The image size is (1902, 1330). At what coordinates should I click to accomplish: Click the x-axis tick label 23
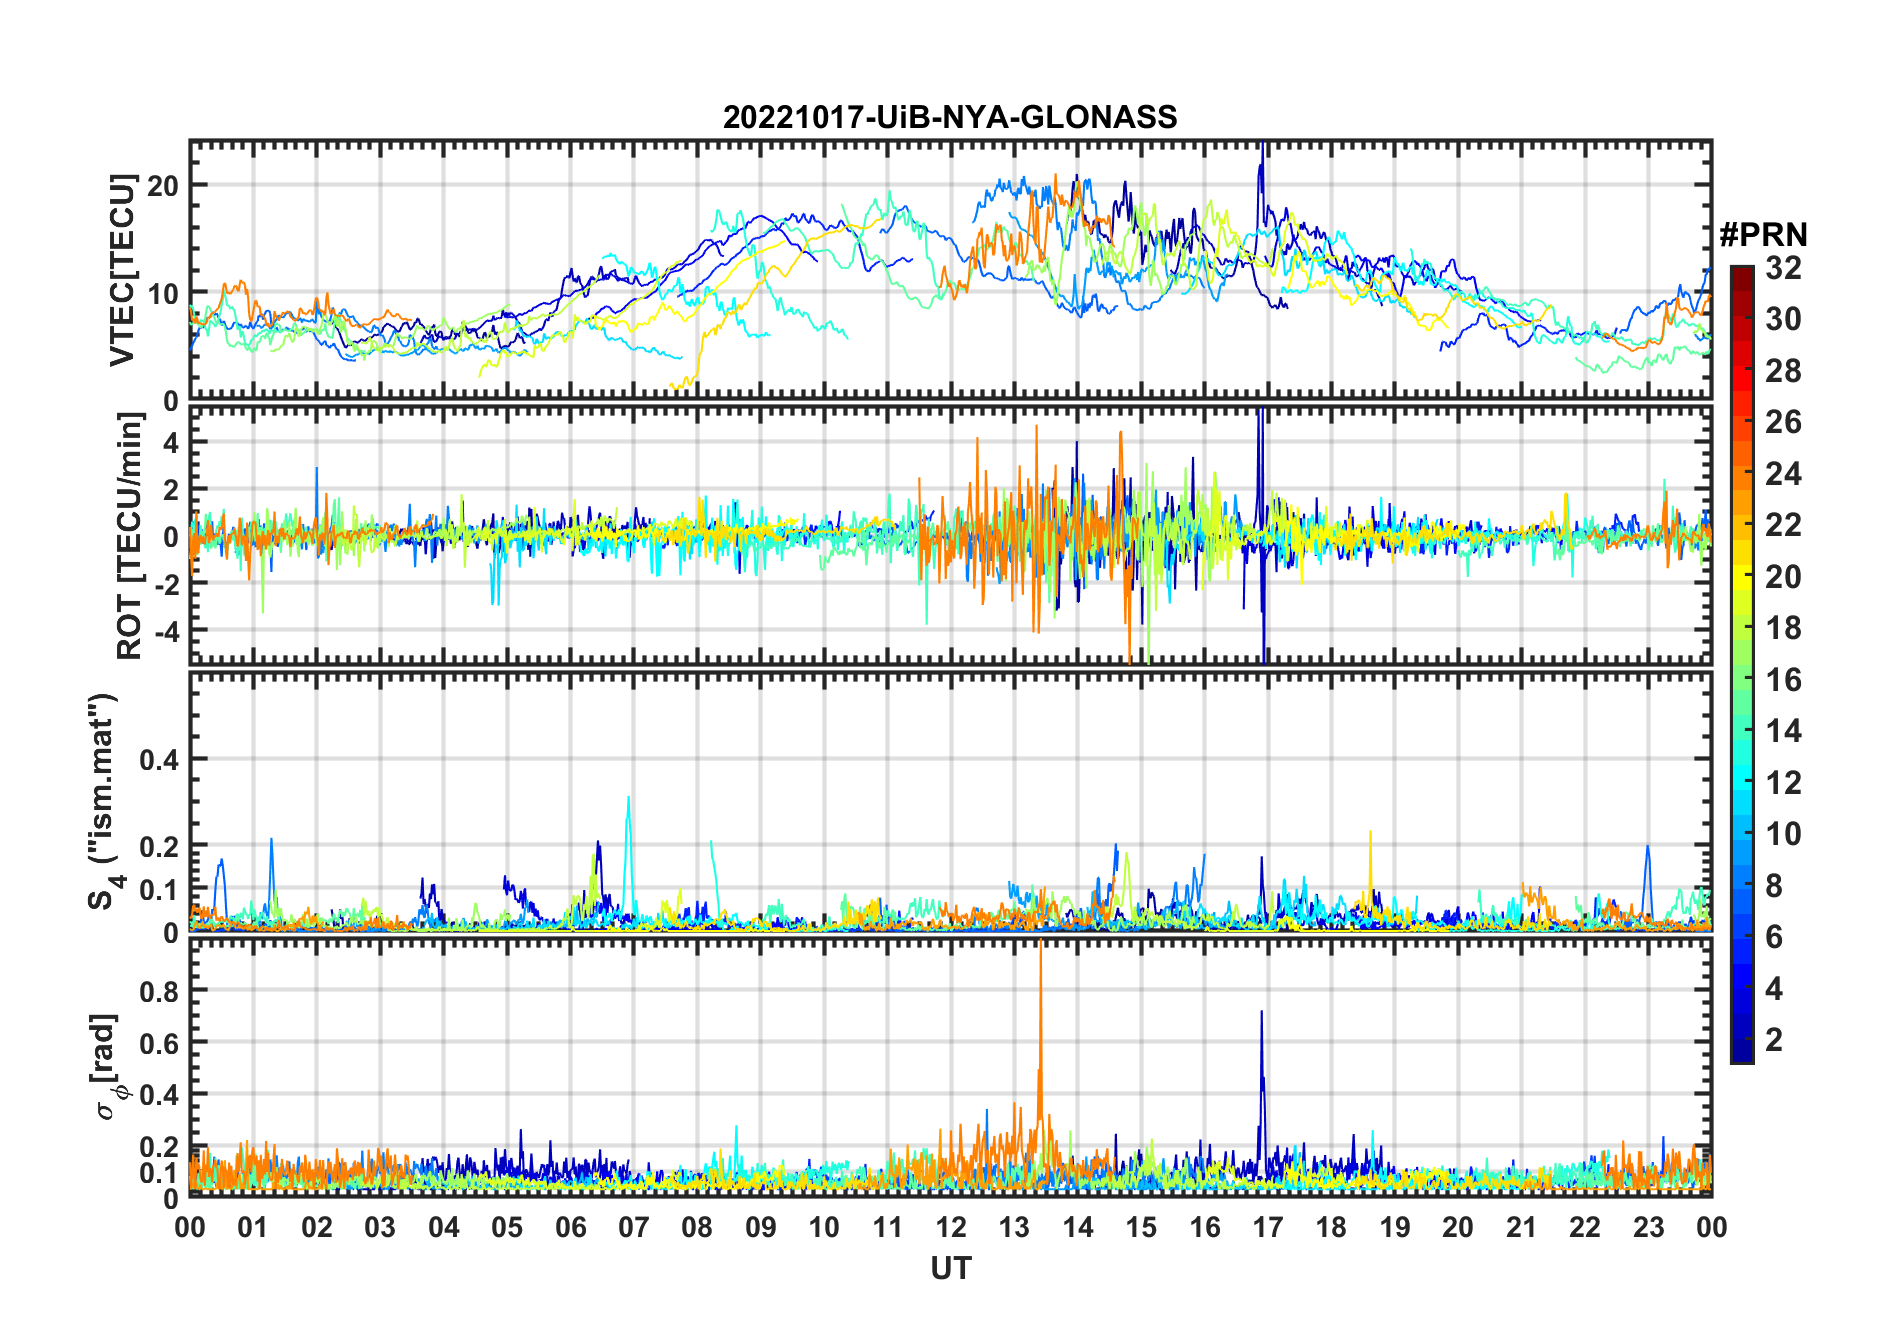1648,1227
